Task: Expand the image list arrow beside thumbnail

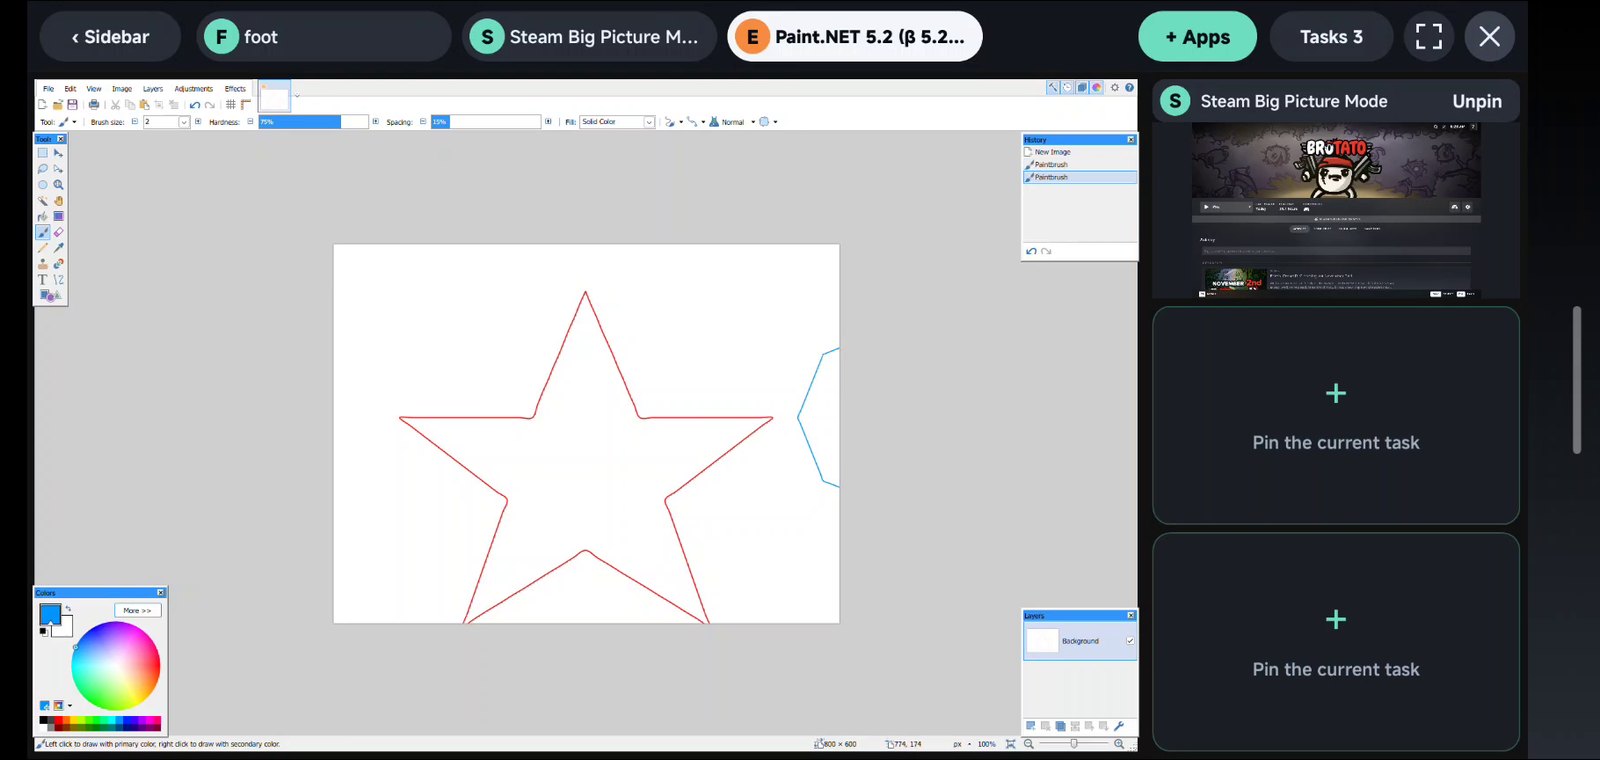Action: [297, 96]
